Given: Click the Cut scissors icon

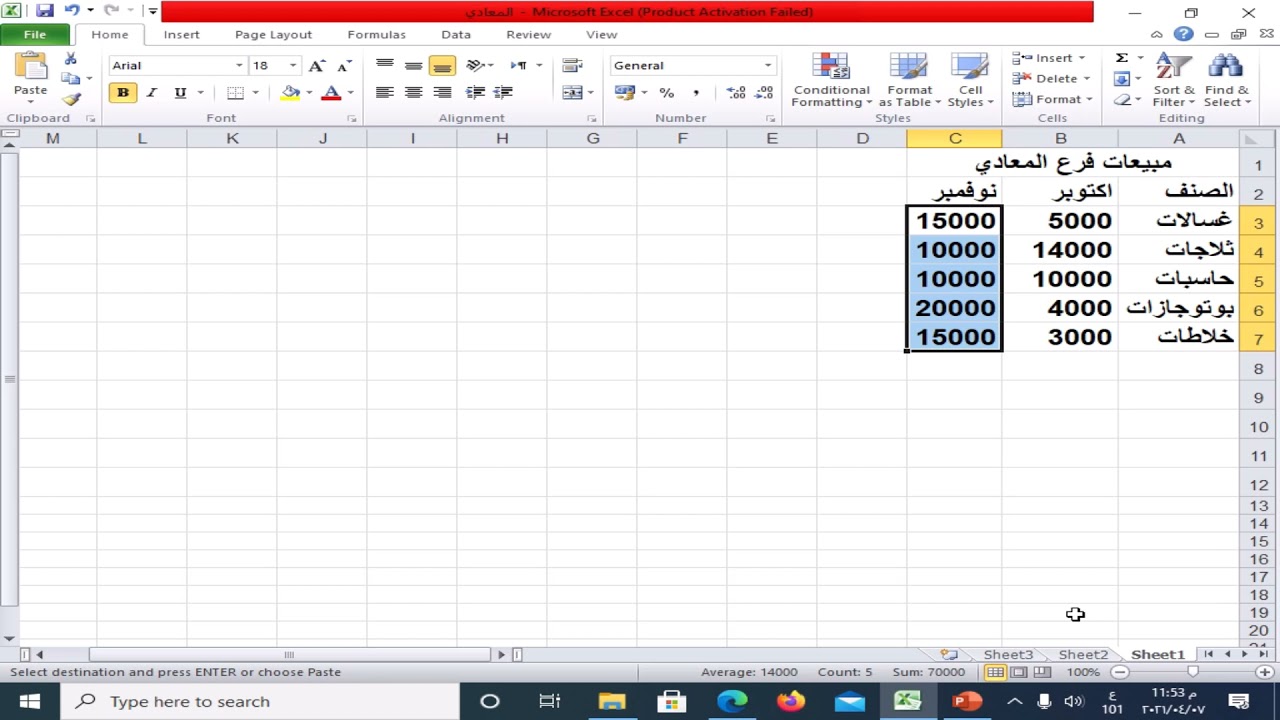Looking at the screenshot, I should coord(70,59).
